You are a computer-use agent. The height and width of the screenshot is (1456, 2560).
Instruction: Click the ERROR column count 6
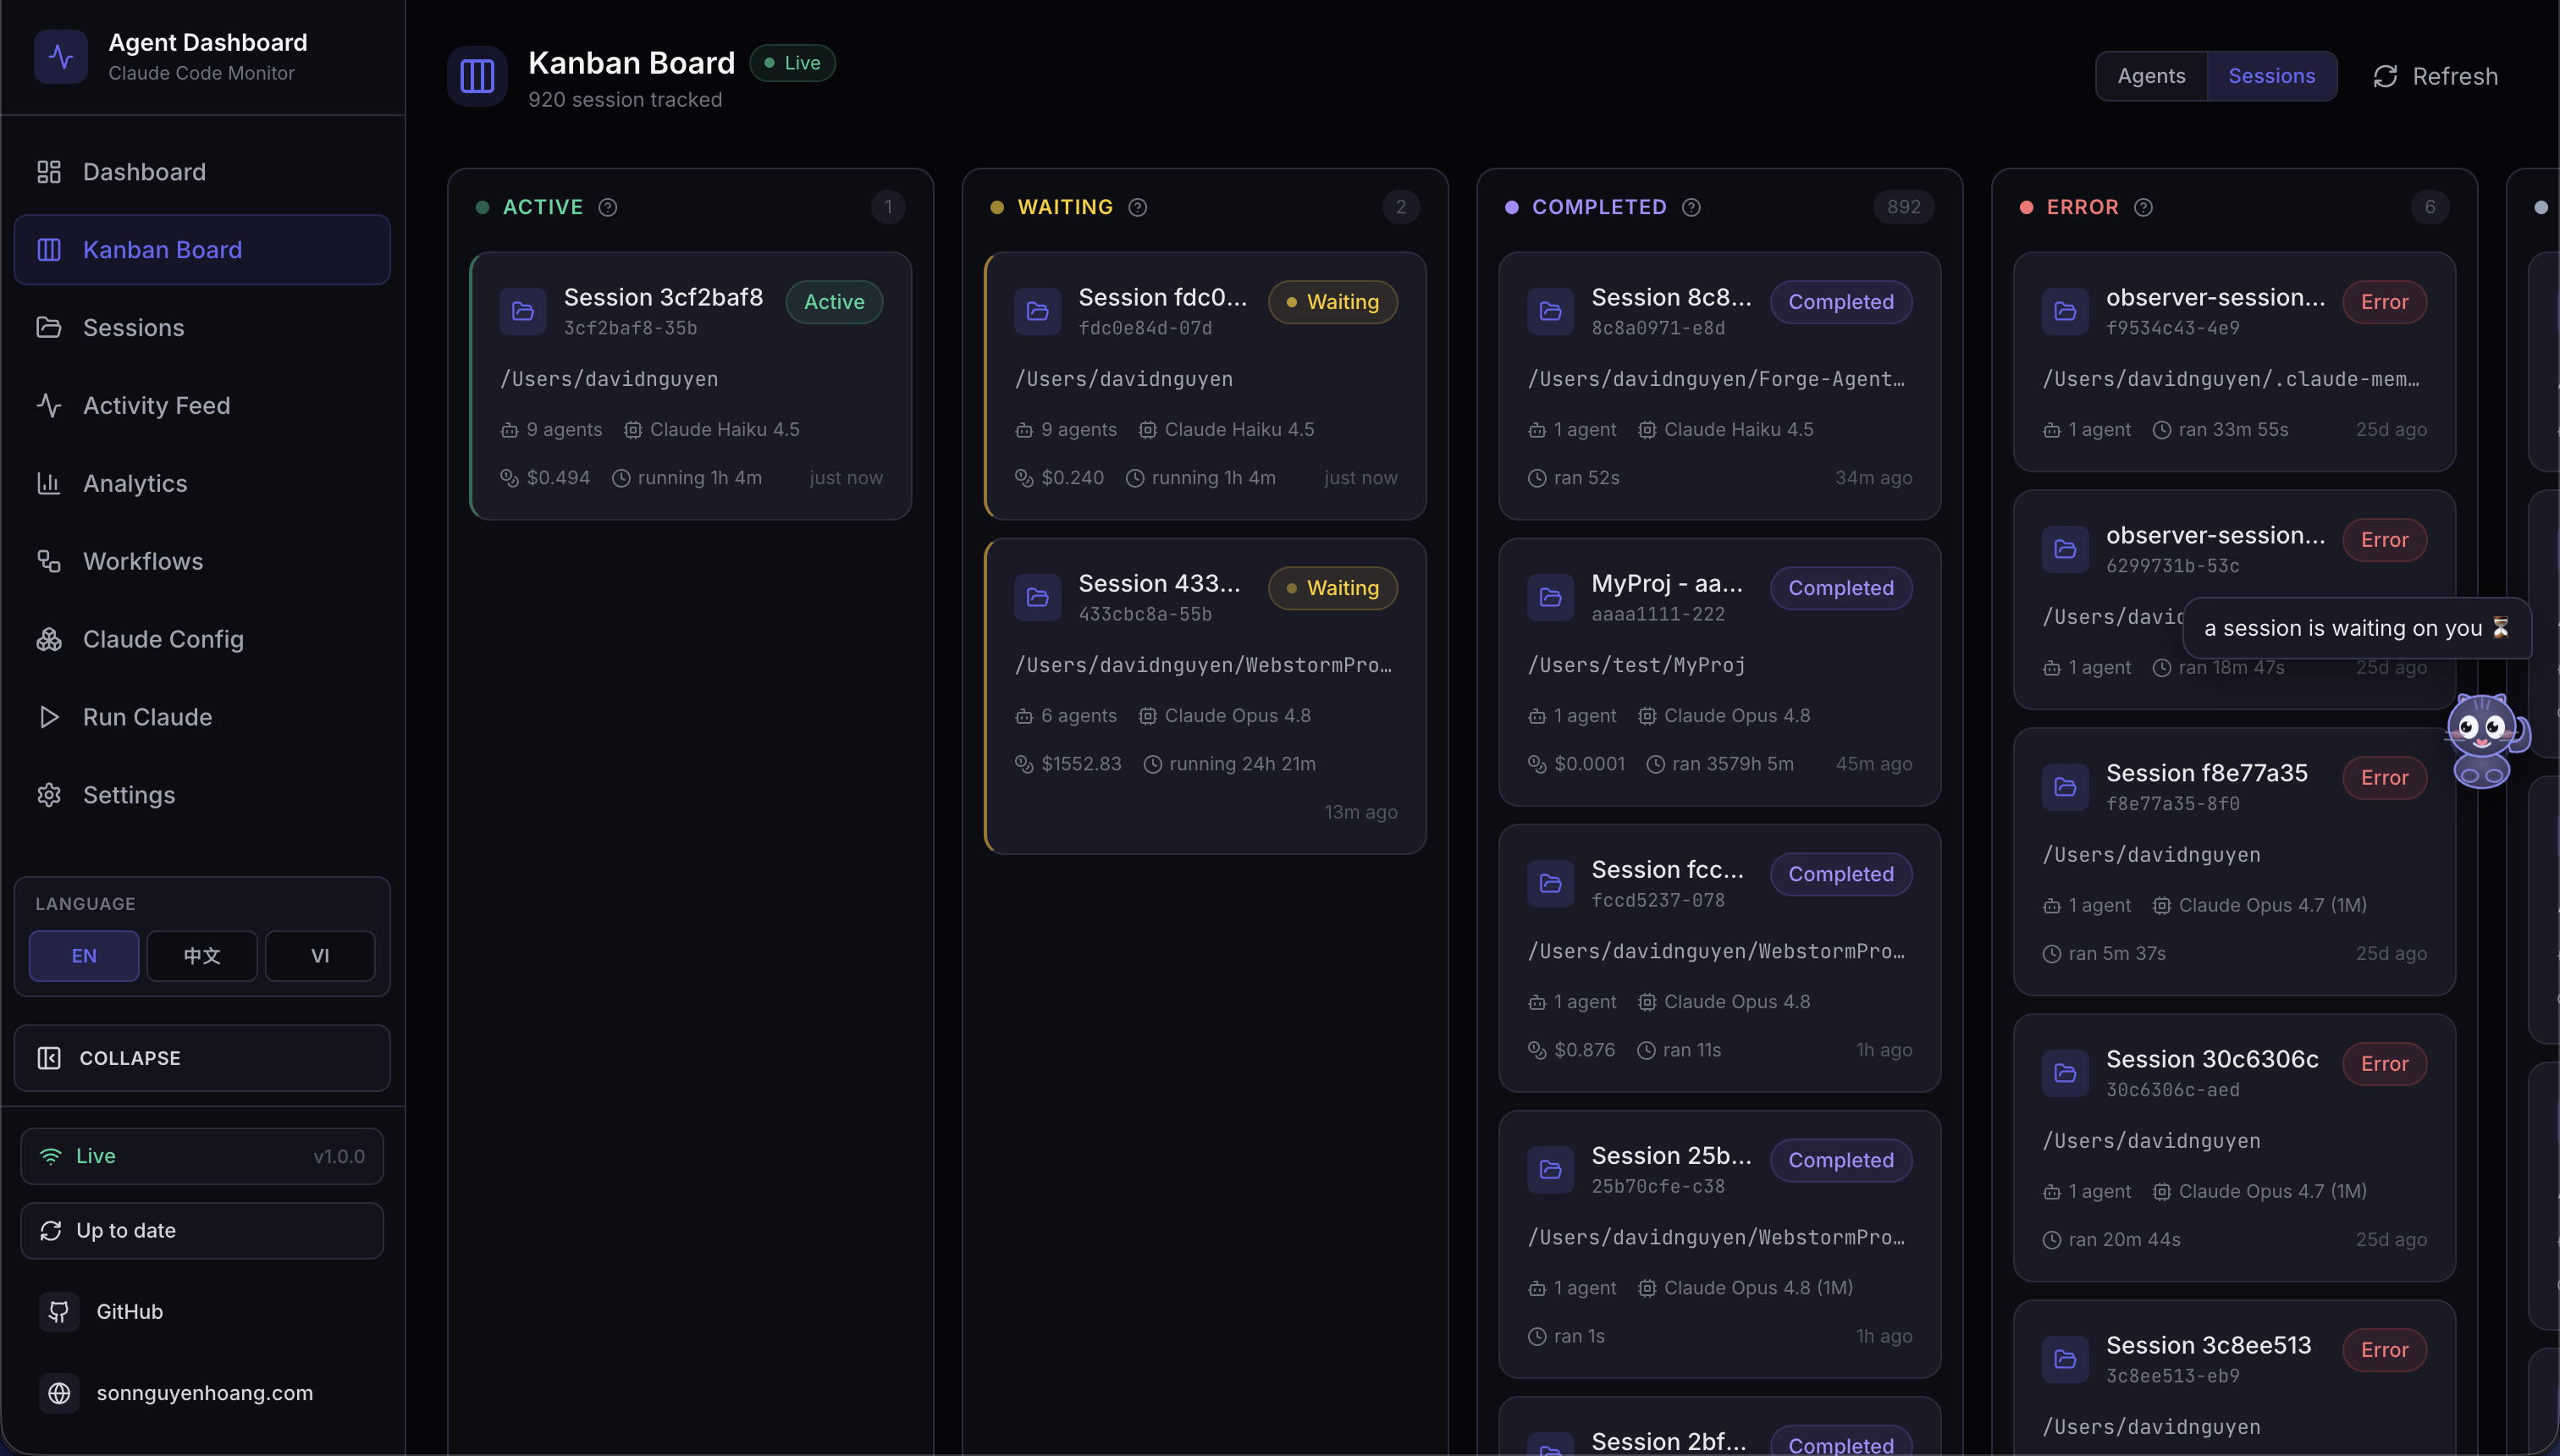pyautogui.click(x=2430, y=207)
